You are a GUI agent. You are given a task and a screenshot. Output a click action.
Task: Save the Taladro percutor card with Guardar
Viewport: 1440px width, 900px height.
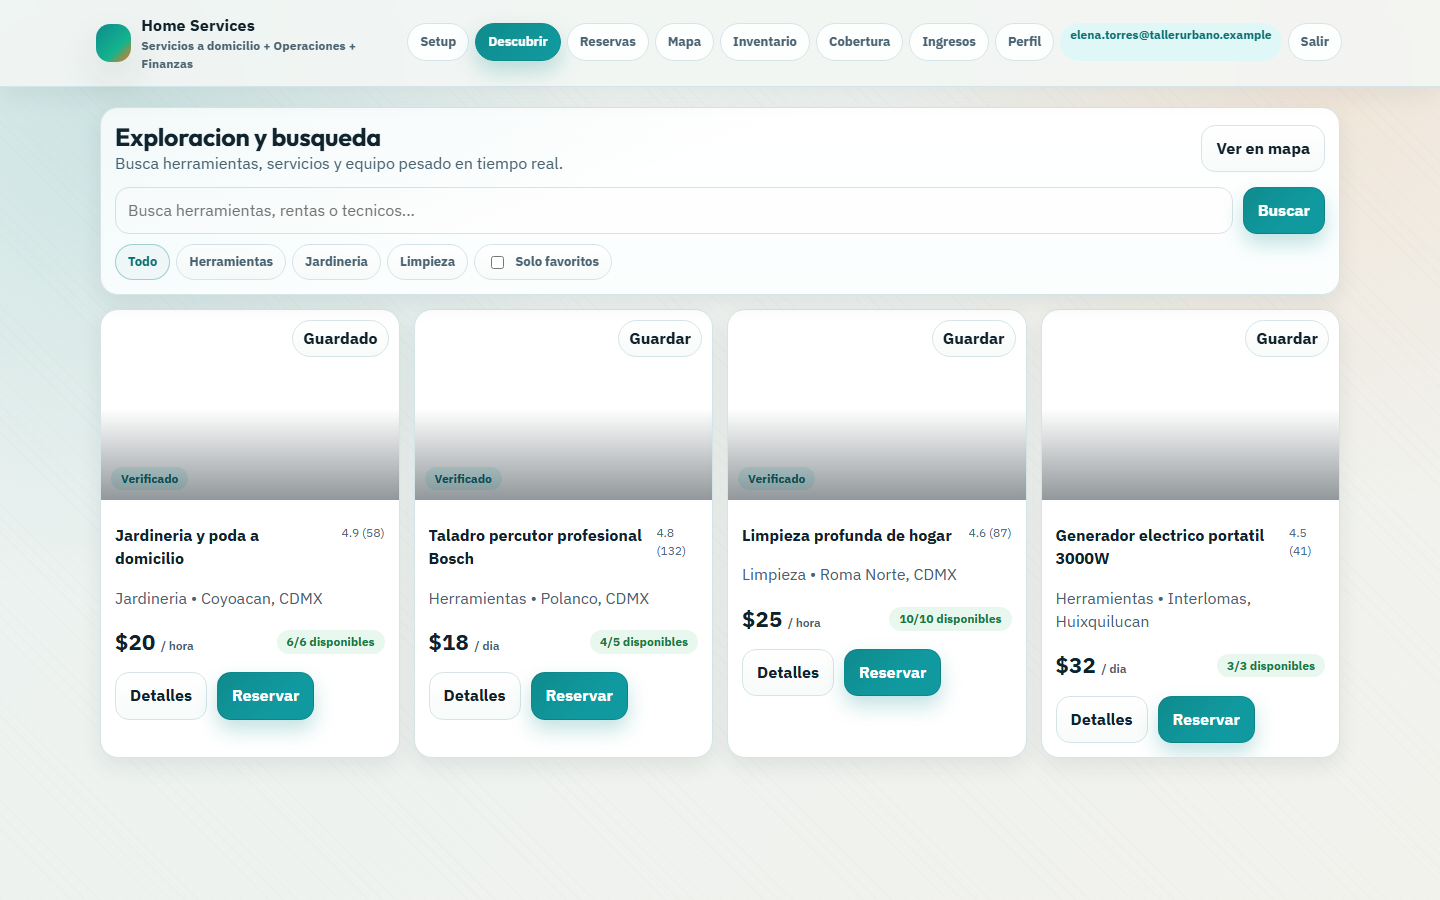pyautogui.click(x=660, y=339)
